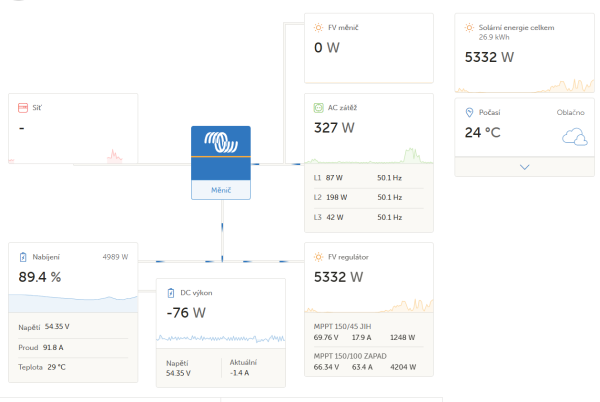Select the MPPT 150/100 ZAPAD row
This screenshot has height=402, width=600.
(369, 361)
